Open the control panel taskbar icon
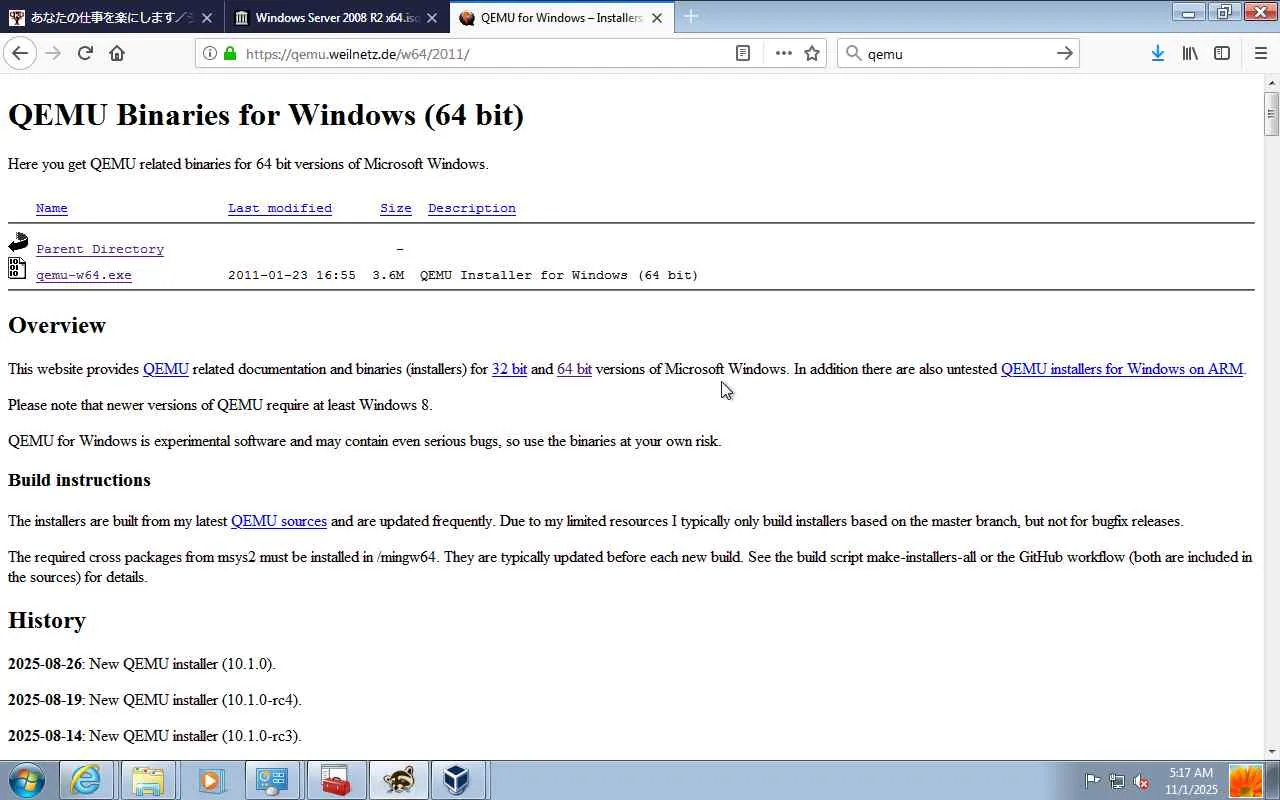 [272, 780]
